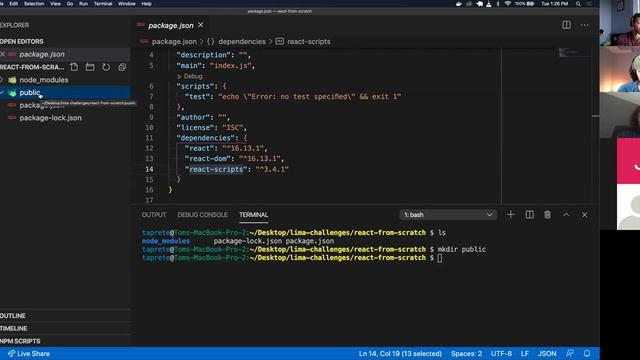Image resolution: width=640 pixels, height=360 pixels.
Task: Select package.json in Open Editors
Action: click(42, 54)
